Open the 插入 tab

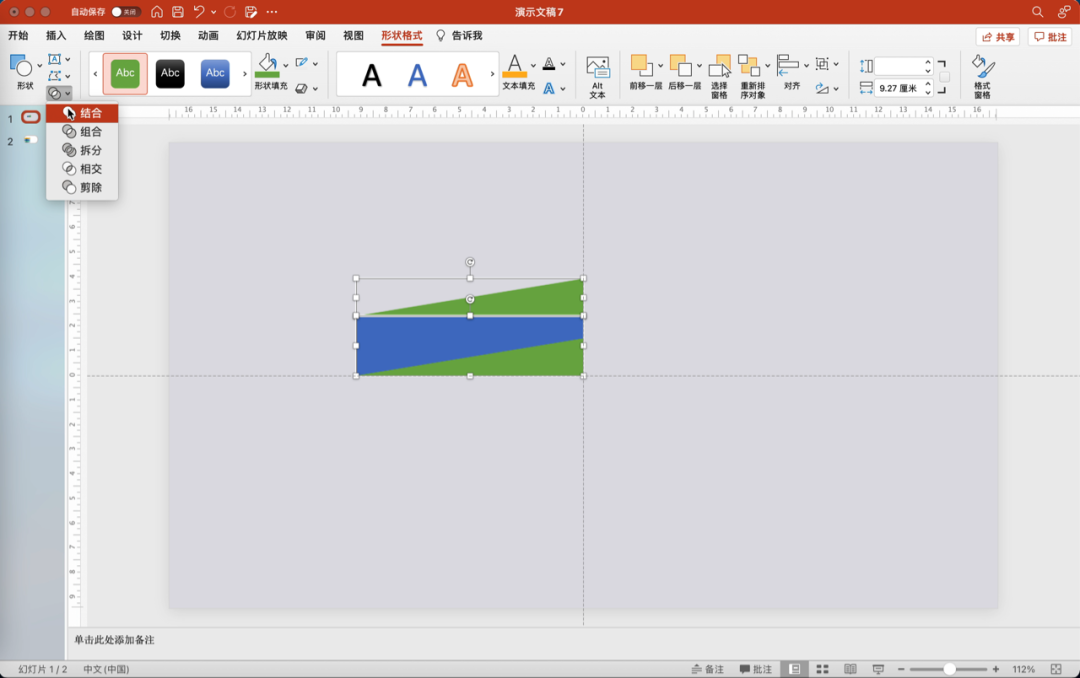tap(56, 36)
